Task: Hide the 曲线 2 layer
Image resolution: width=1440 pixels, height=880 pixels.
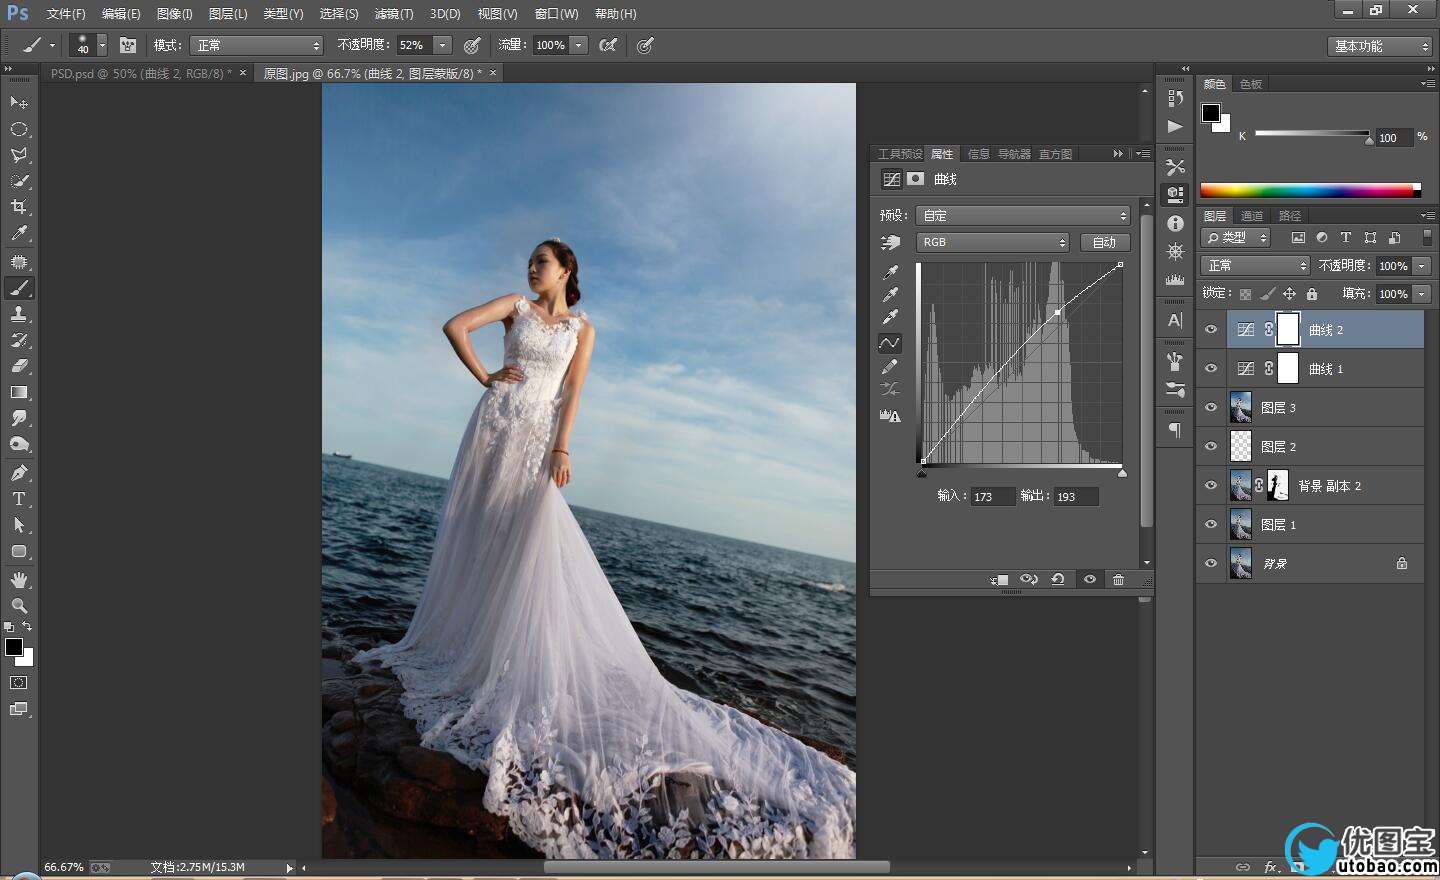Action: pyautogui.click(x=1211, y=329)
